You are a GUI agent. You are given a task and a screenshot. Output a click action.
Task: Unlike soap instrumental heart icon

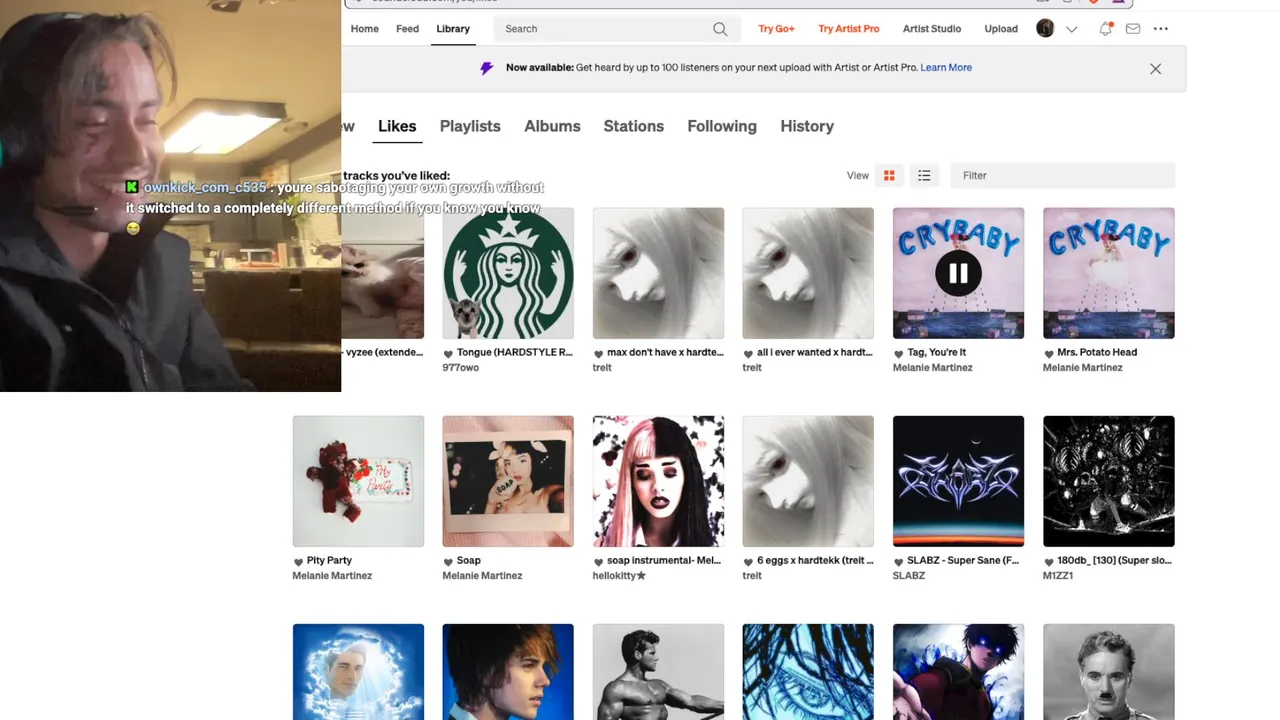tap(599, 561)
